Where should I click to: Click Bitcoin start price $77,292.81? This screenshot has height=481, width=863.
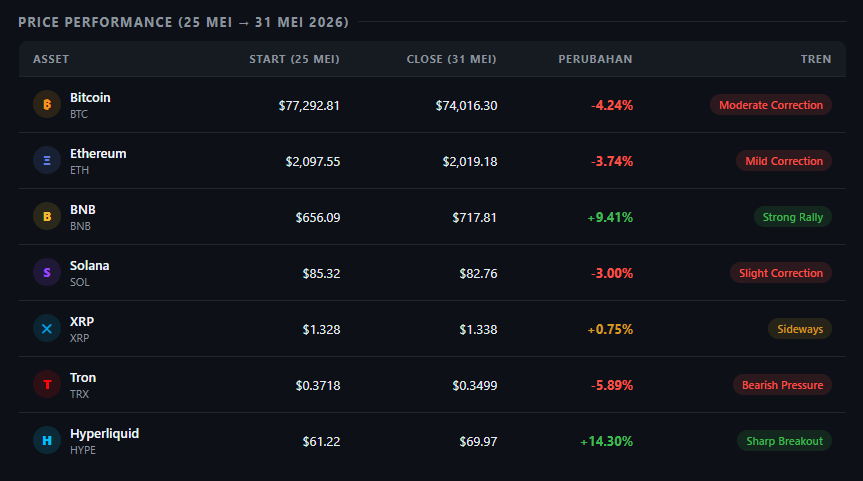click(309, 106)
